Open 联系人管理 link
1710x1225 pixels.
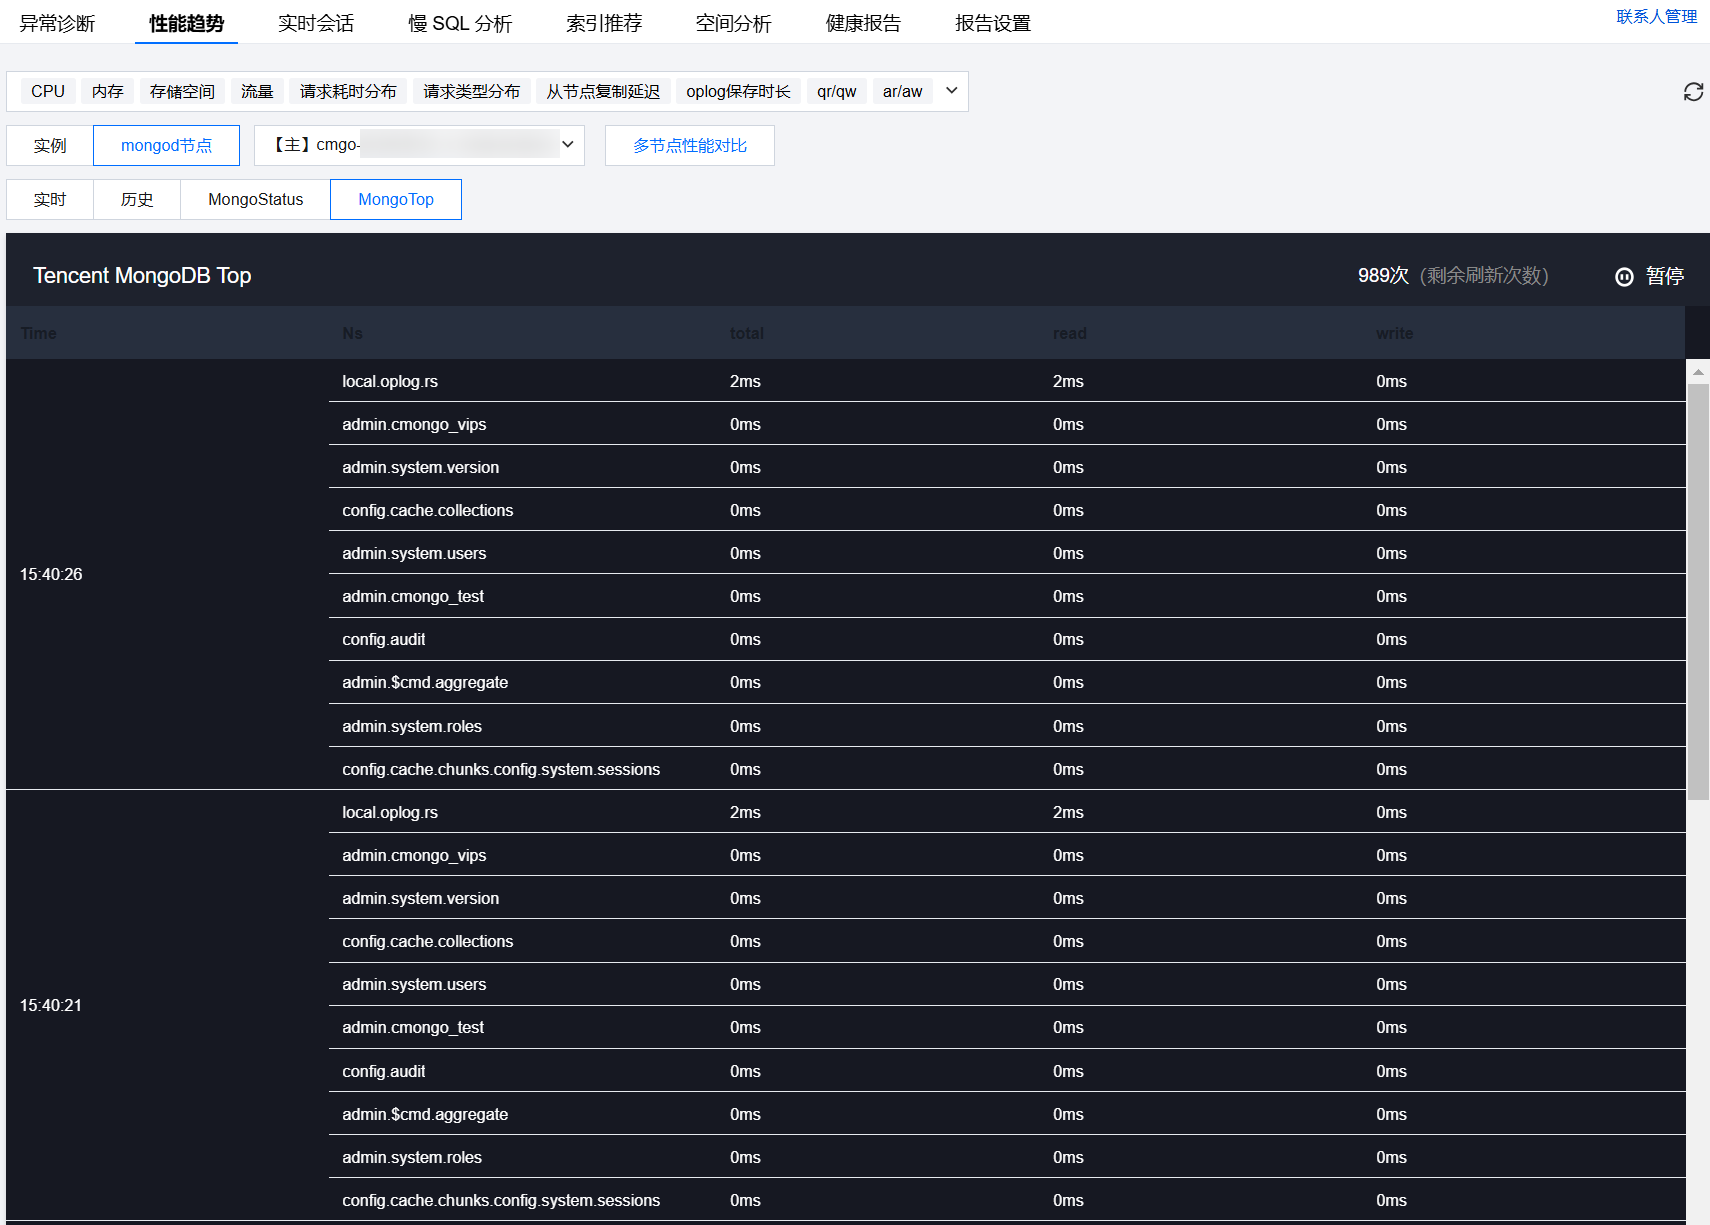(x=1656, y=16)
